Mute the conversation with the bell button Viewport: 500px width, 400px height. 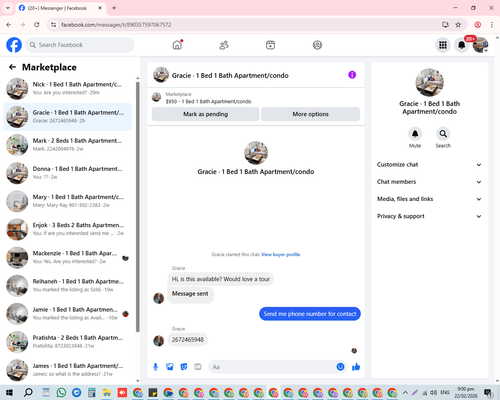coord(415,134)
